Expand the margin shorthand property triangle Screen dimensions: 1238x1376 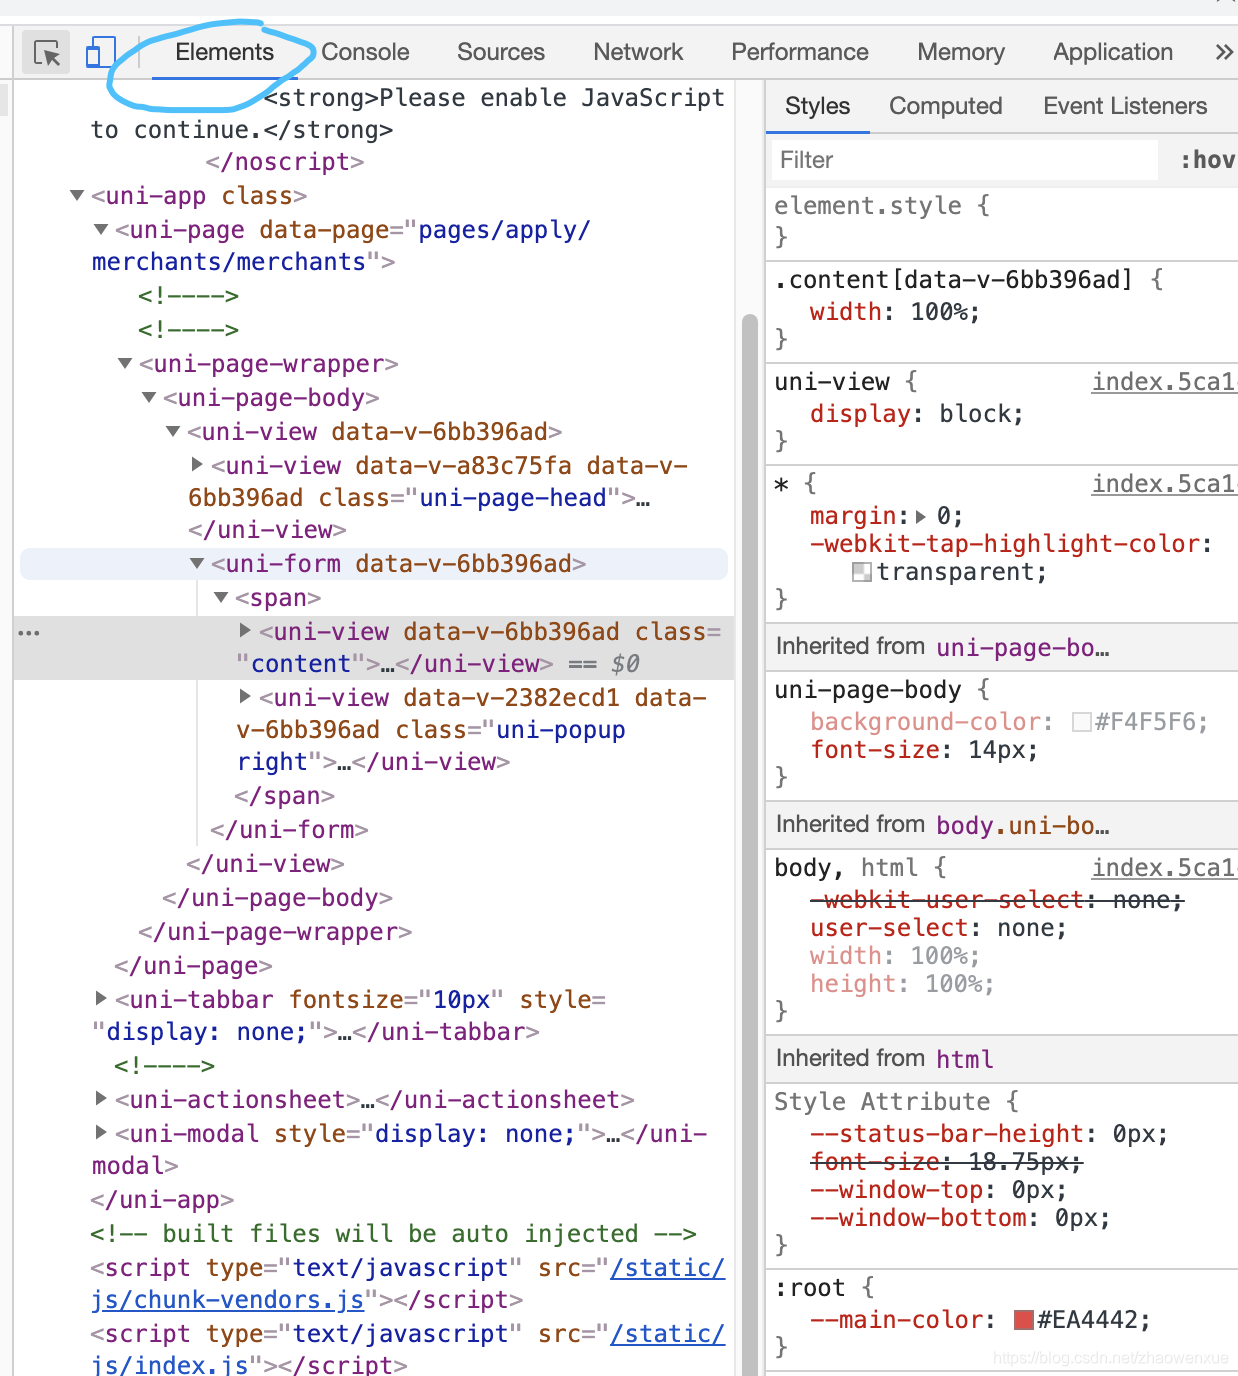pyautogui.click(x=921, y=517)
